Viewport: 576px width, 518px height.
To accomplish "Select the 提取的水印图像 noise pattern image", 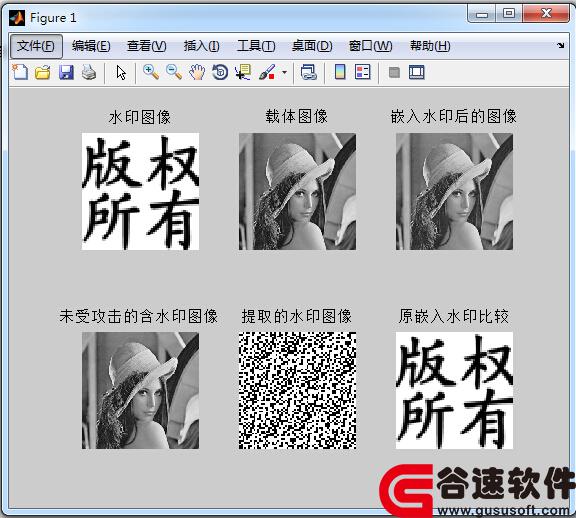I will [297, 391].
